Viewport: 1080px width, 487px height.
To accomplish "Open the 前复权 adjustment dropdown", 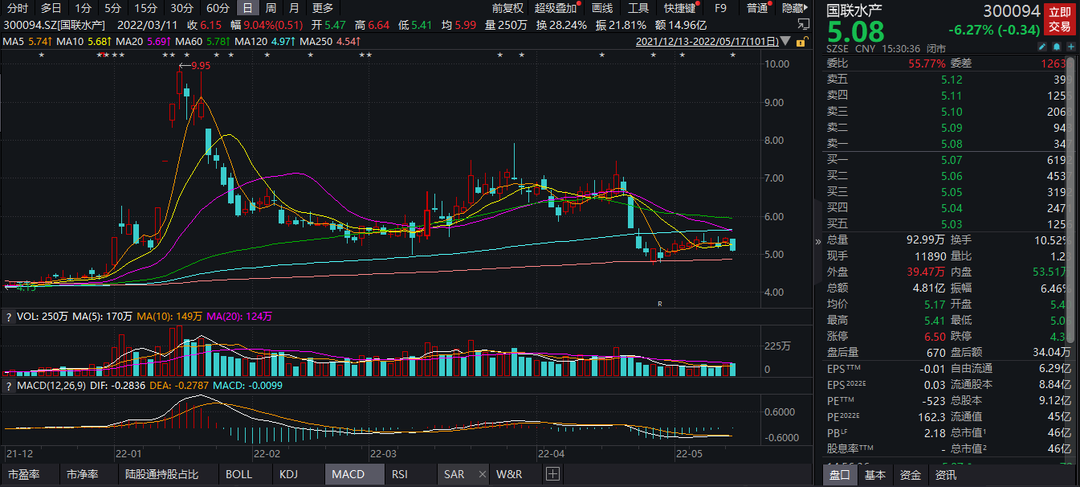I will point(509,8).
